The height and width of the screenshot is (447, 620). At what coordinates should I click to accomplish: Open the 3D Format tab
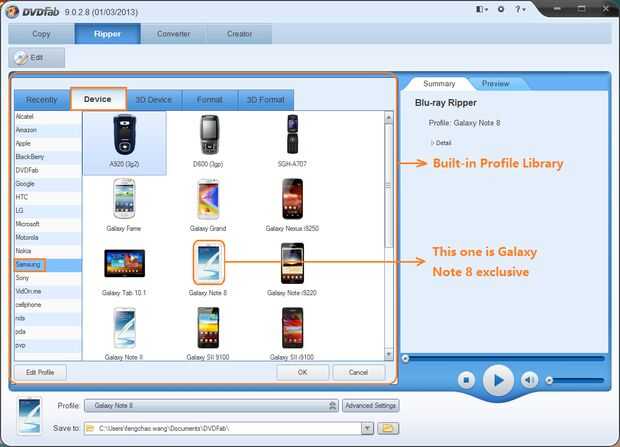coord(266,100)
